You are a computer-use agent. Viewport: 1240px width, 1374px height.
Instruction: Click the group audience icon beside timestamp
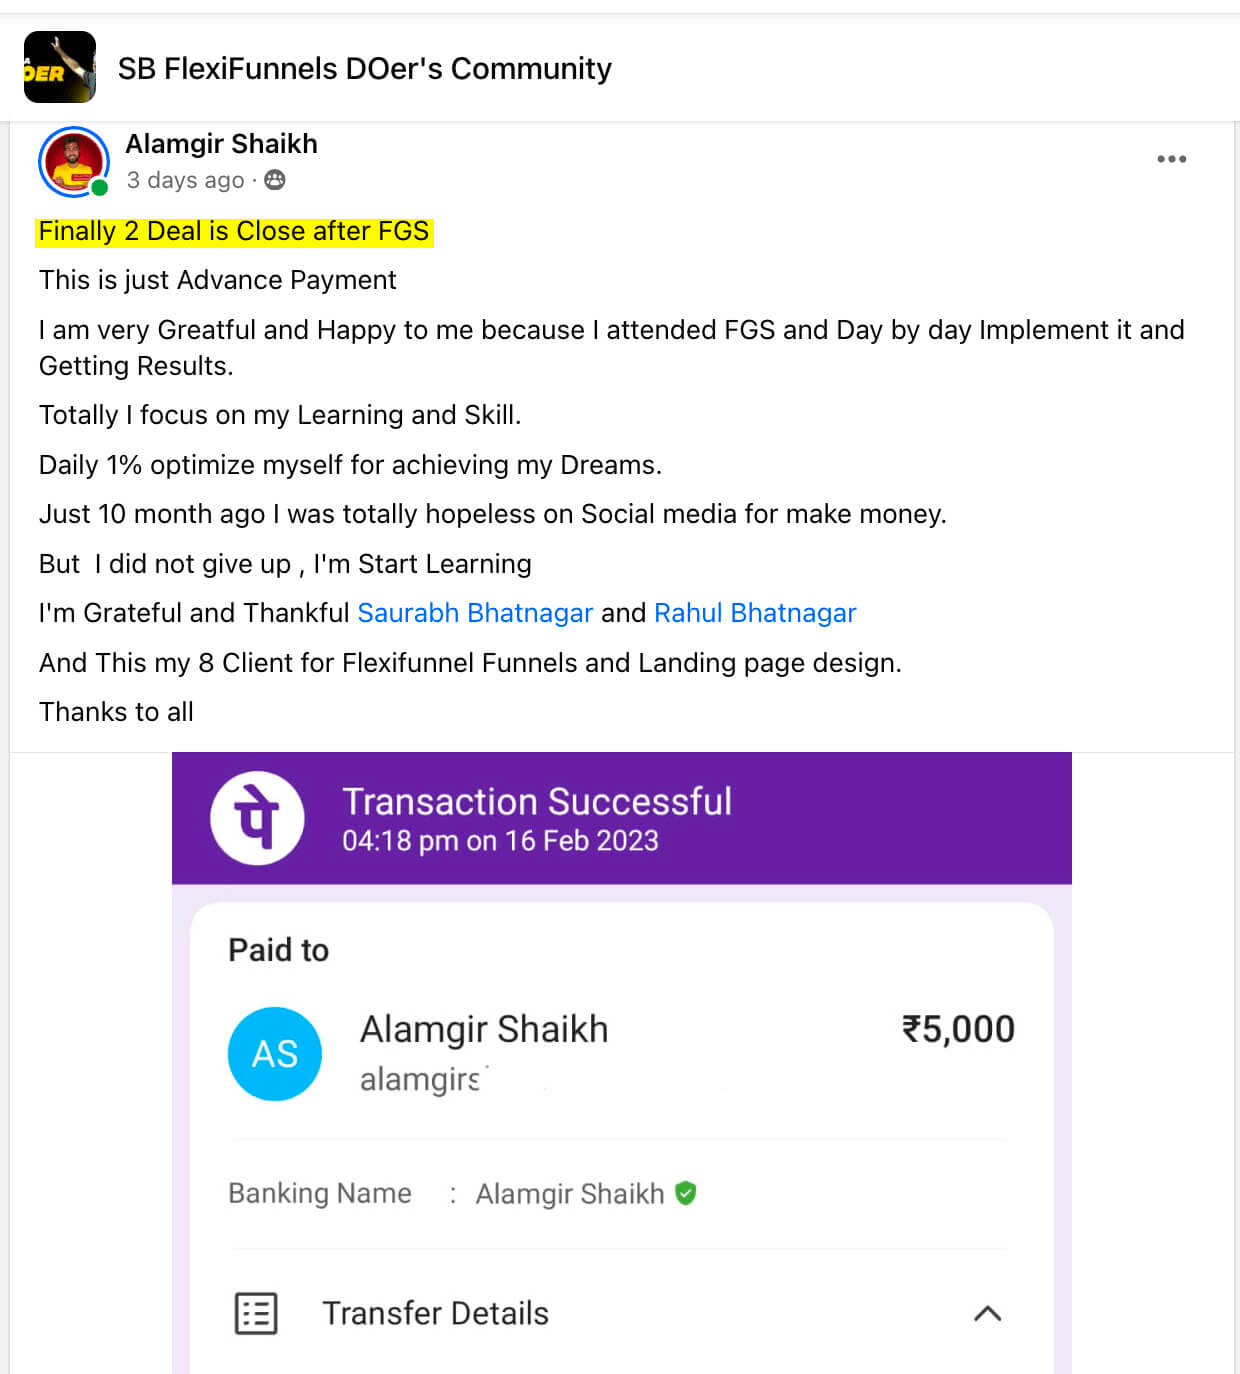coord(275,180)
